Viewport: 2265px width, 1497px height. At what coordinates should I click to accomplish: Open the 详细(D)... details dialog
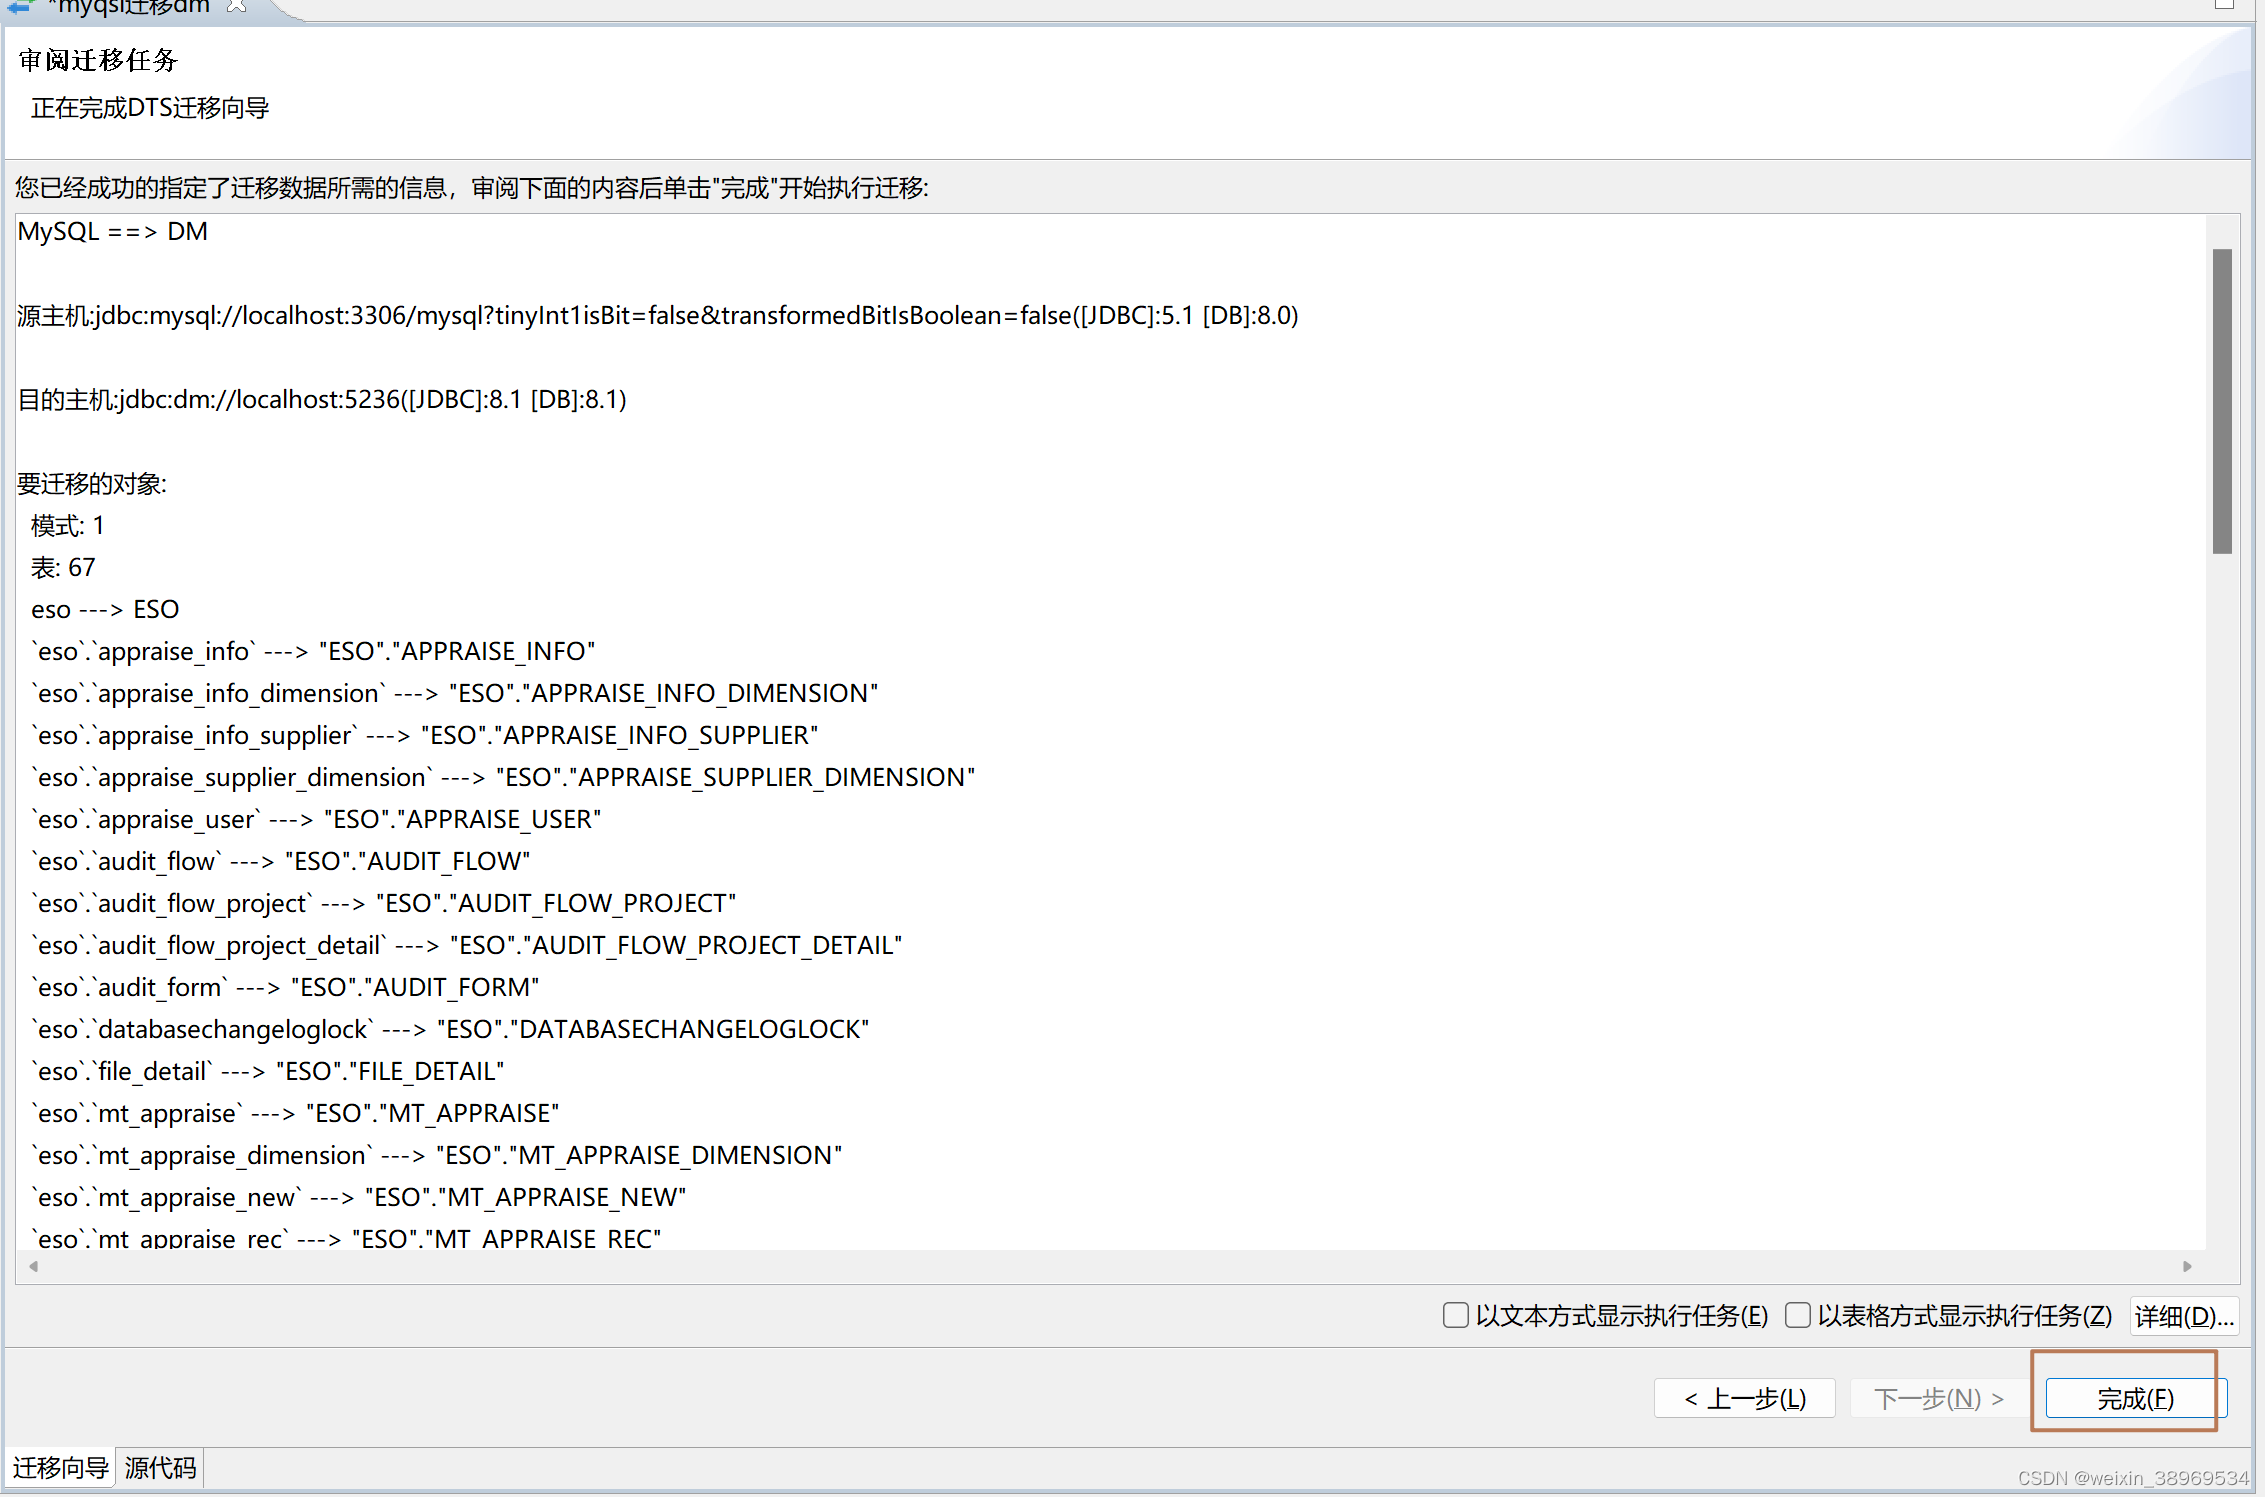pos(2183,1316)
